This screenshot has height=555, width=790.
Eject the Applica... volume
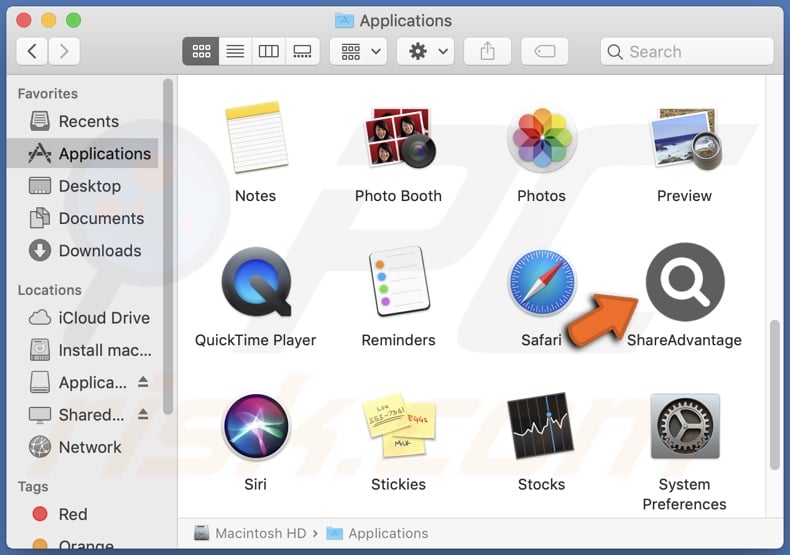coord(143,382)
